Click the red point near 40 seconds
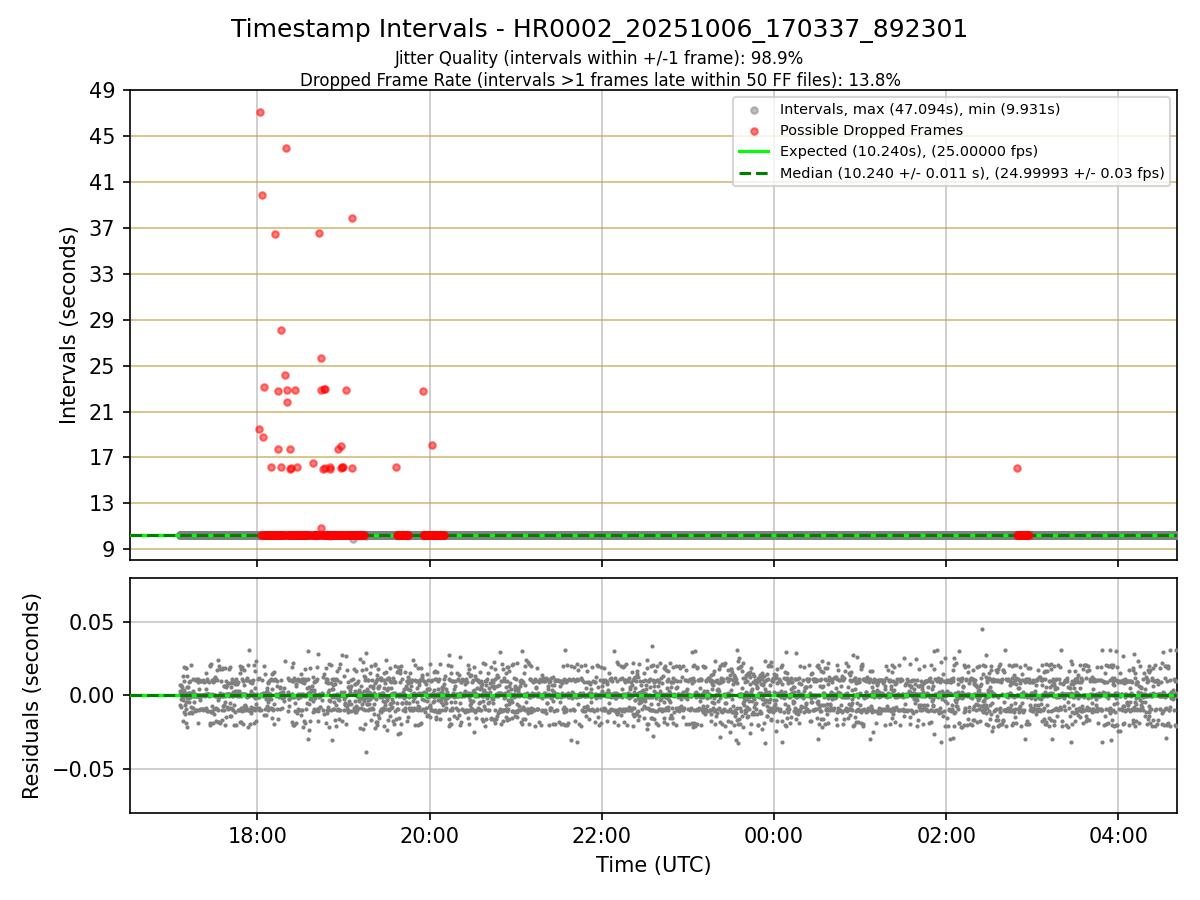The image size is (1200, 900). pos(262,195)
